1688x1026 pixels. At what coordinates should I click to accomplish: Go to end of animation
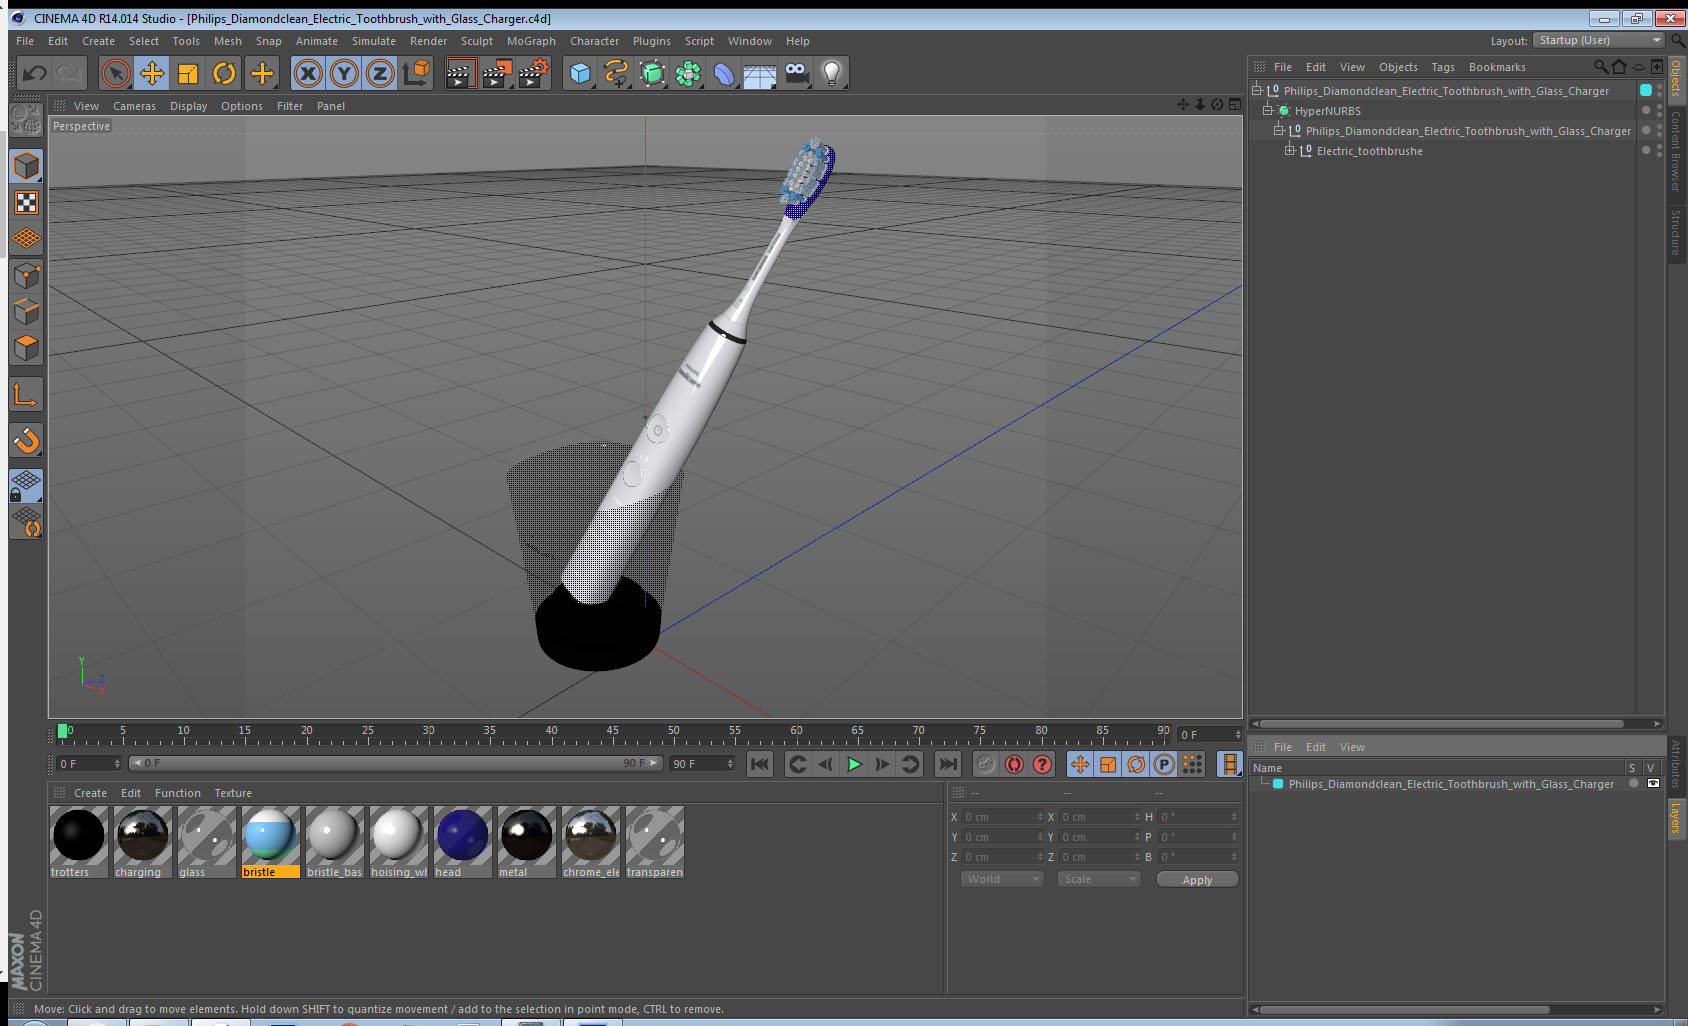pyautogui.click(x=947, y=764)
